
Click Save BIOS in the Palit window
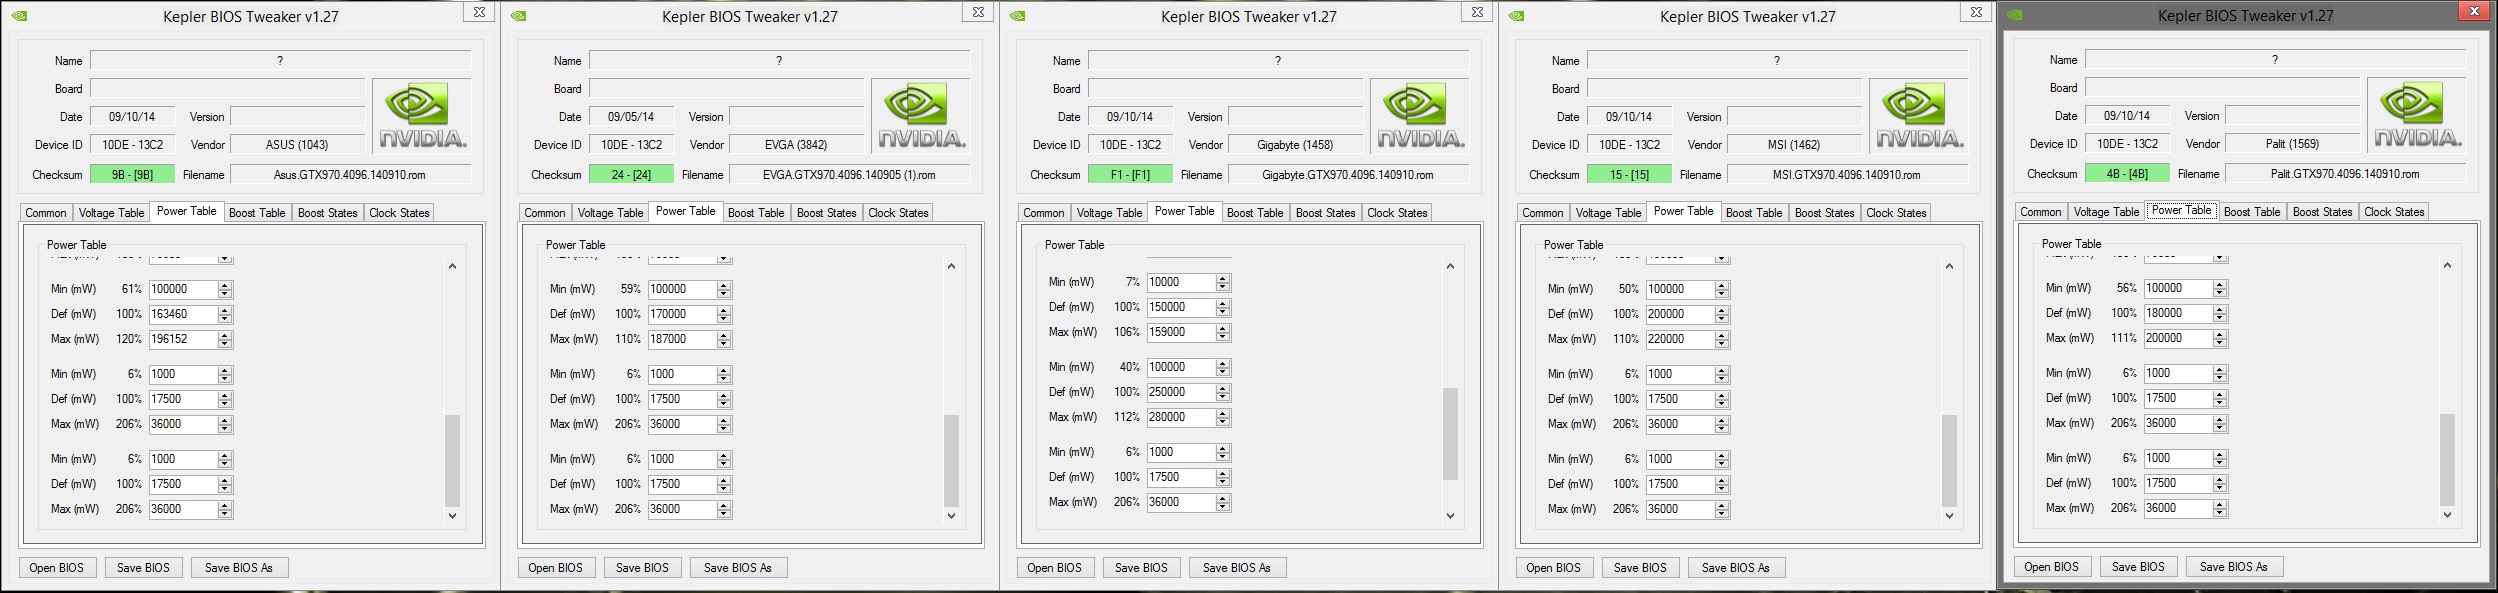(x=2138, y=567)
